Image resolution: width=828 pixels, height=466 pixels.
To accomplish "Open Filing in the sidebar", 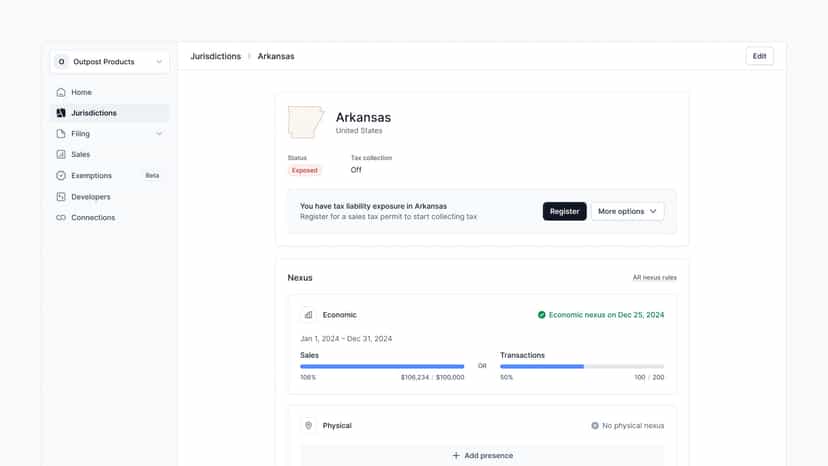I will tap(110, 134).
